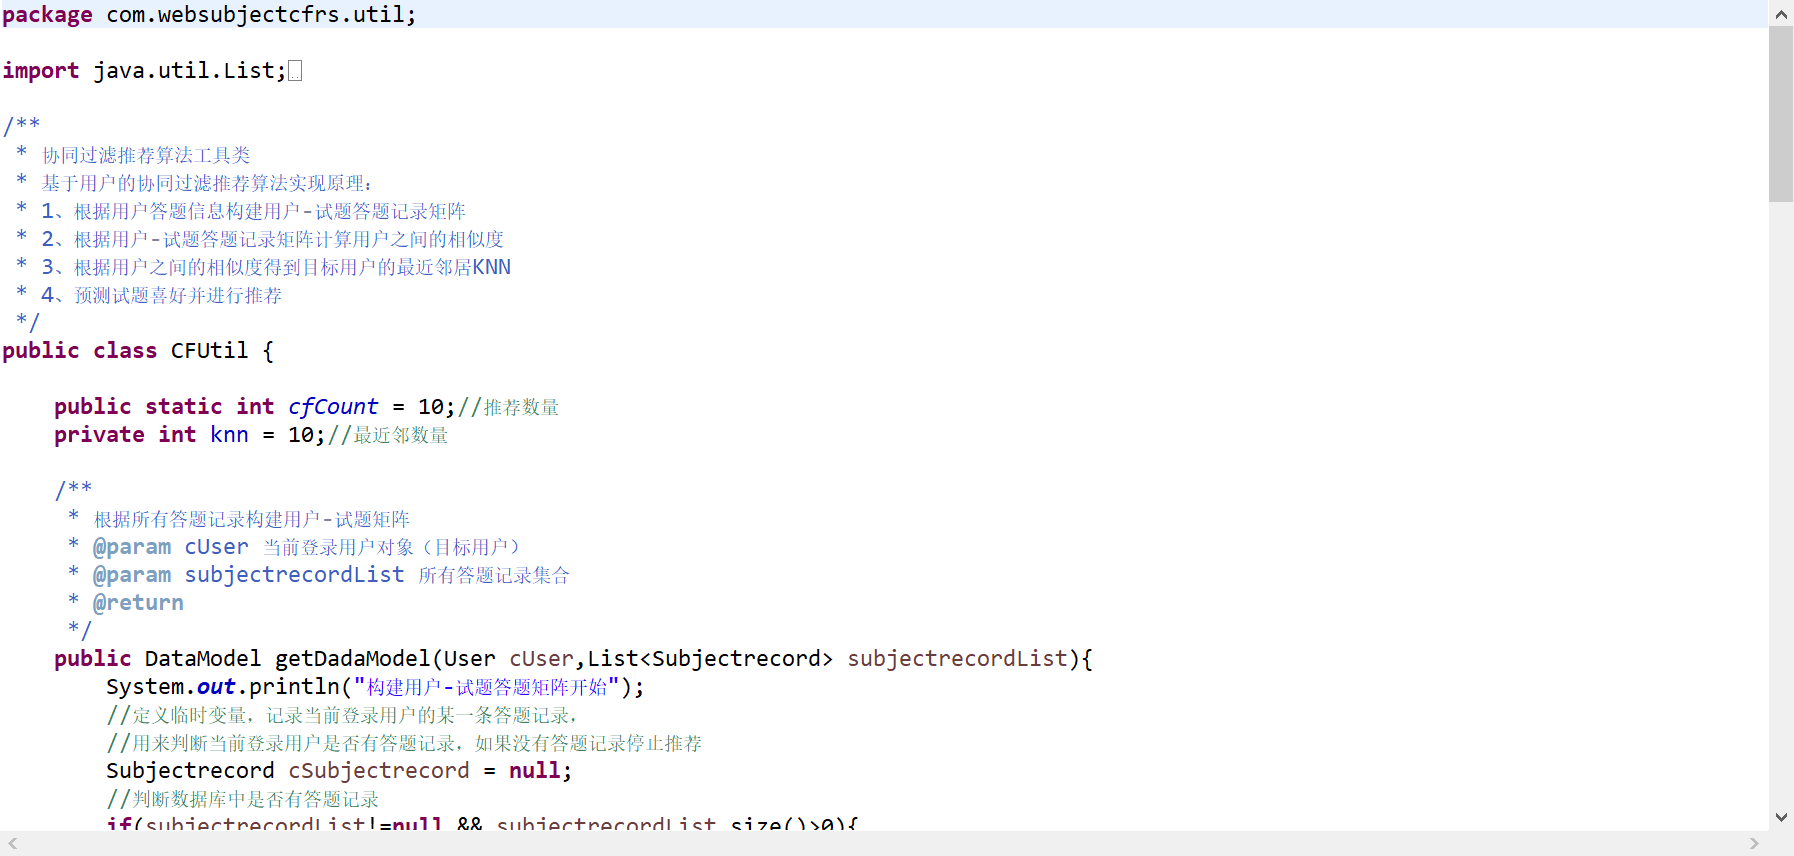This screenshot has width=1794, height=856.
Task: Click the package keyword in the first line
Action: coord(47,15)
